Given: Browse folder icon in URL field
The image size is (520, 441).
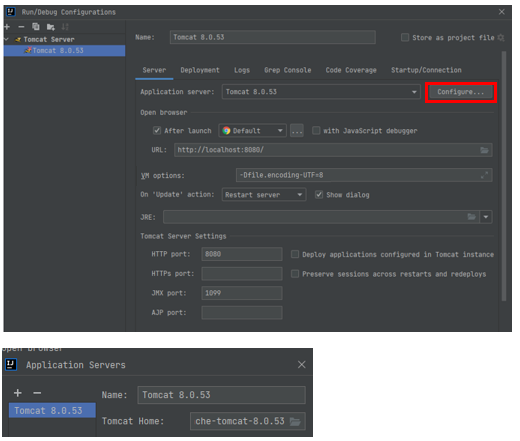Looking at the screenshot, I should click(484, 150).
